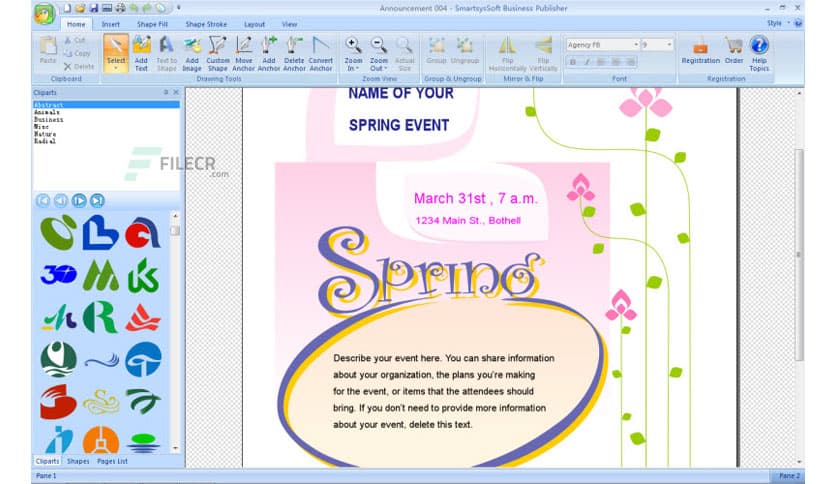Open the Shape Fill ribbon tab
This screenshot has height=484, width=836.
tap(152, 24)
